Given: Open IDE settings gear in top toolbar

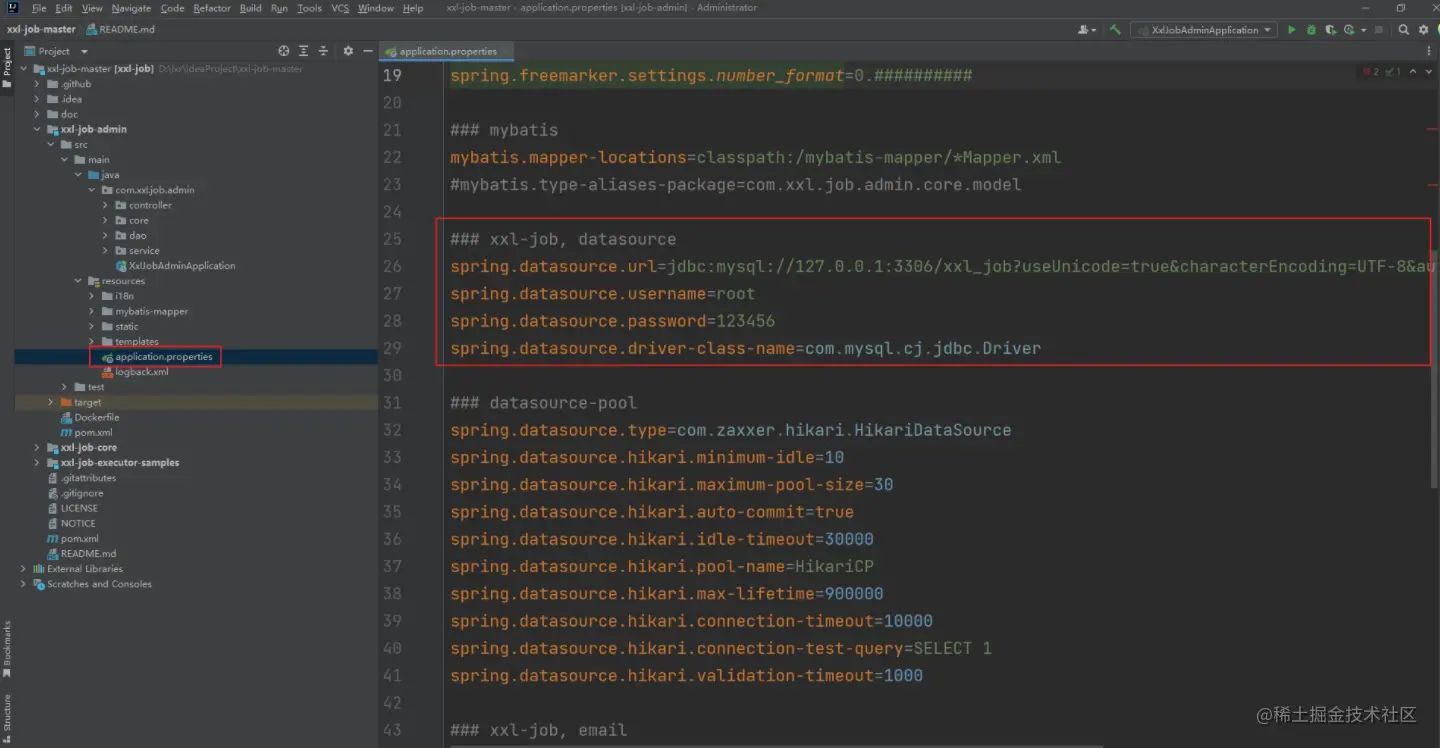Looking at the screenshot, I should (x=1423, y=30).
